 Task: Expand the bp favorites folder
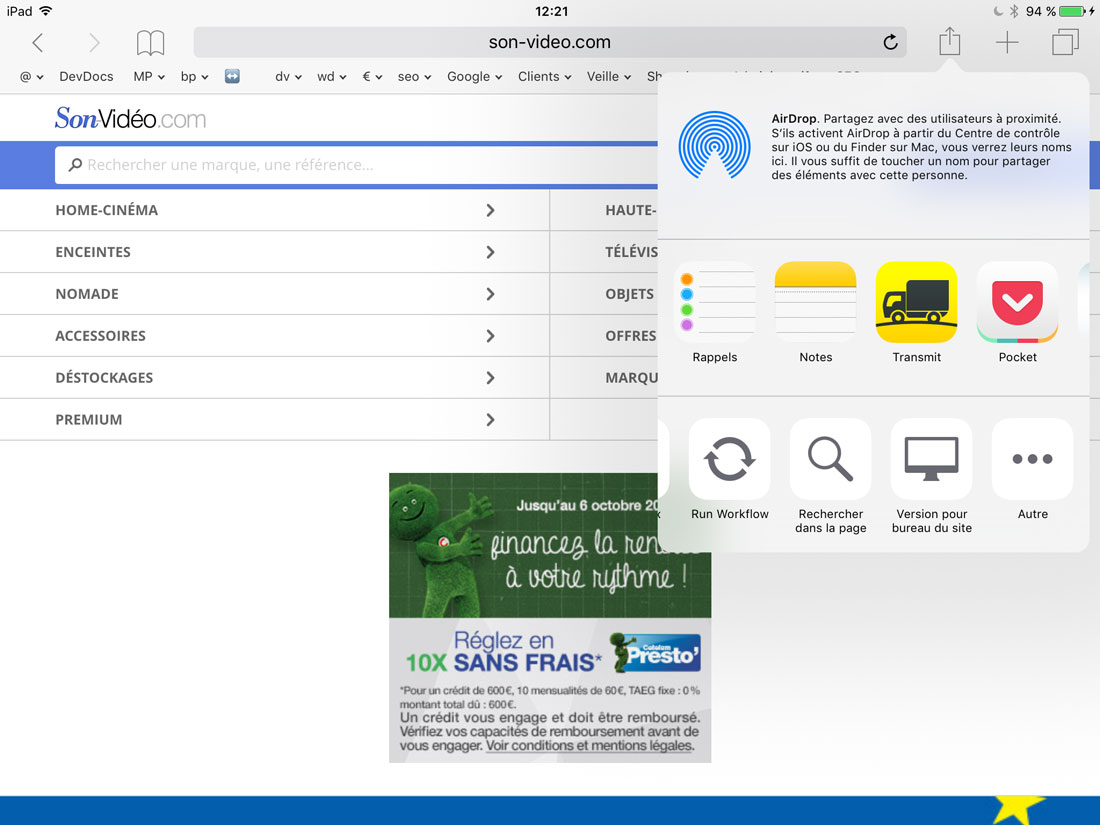(x=194, y=76)
